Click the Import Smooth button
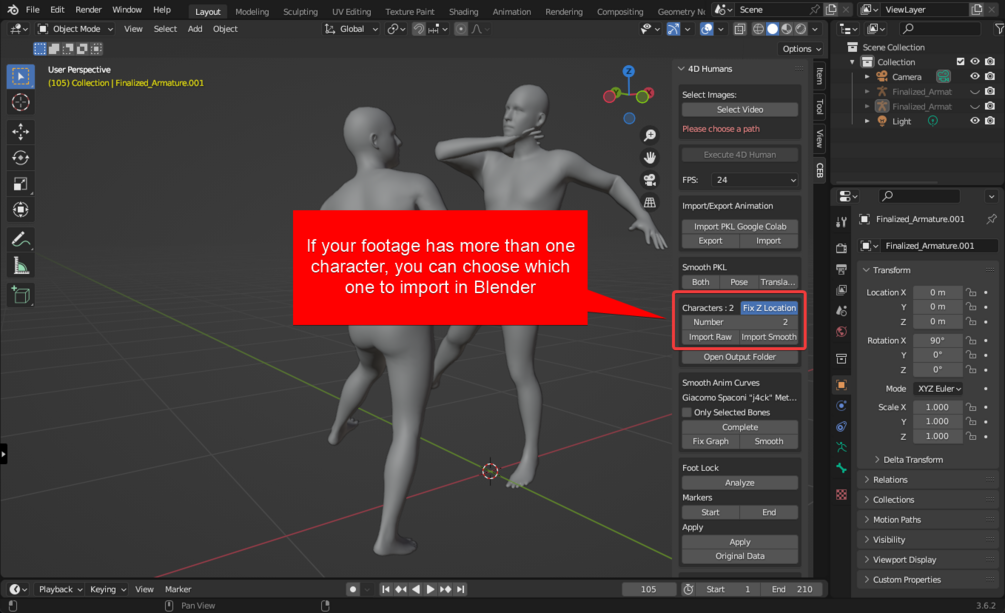Viewport: 1005px width, 613px height. pos(768,337)
